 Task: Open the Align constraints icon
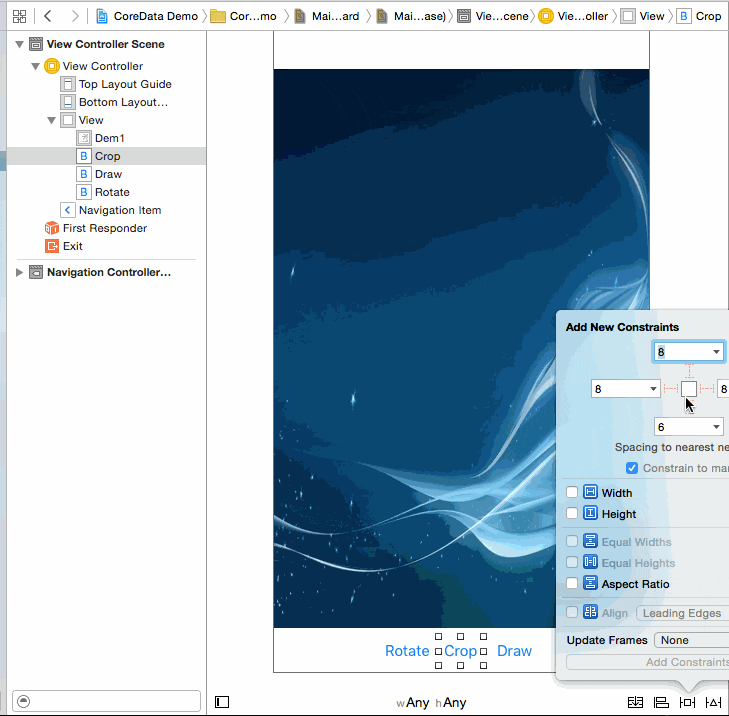click(x=661, y=702)
